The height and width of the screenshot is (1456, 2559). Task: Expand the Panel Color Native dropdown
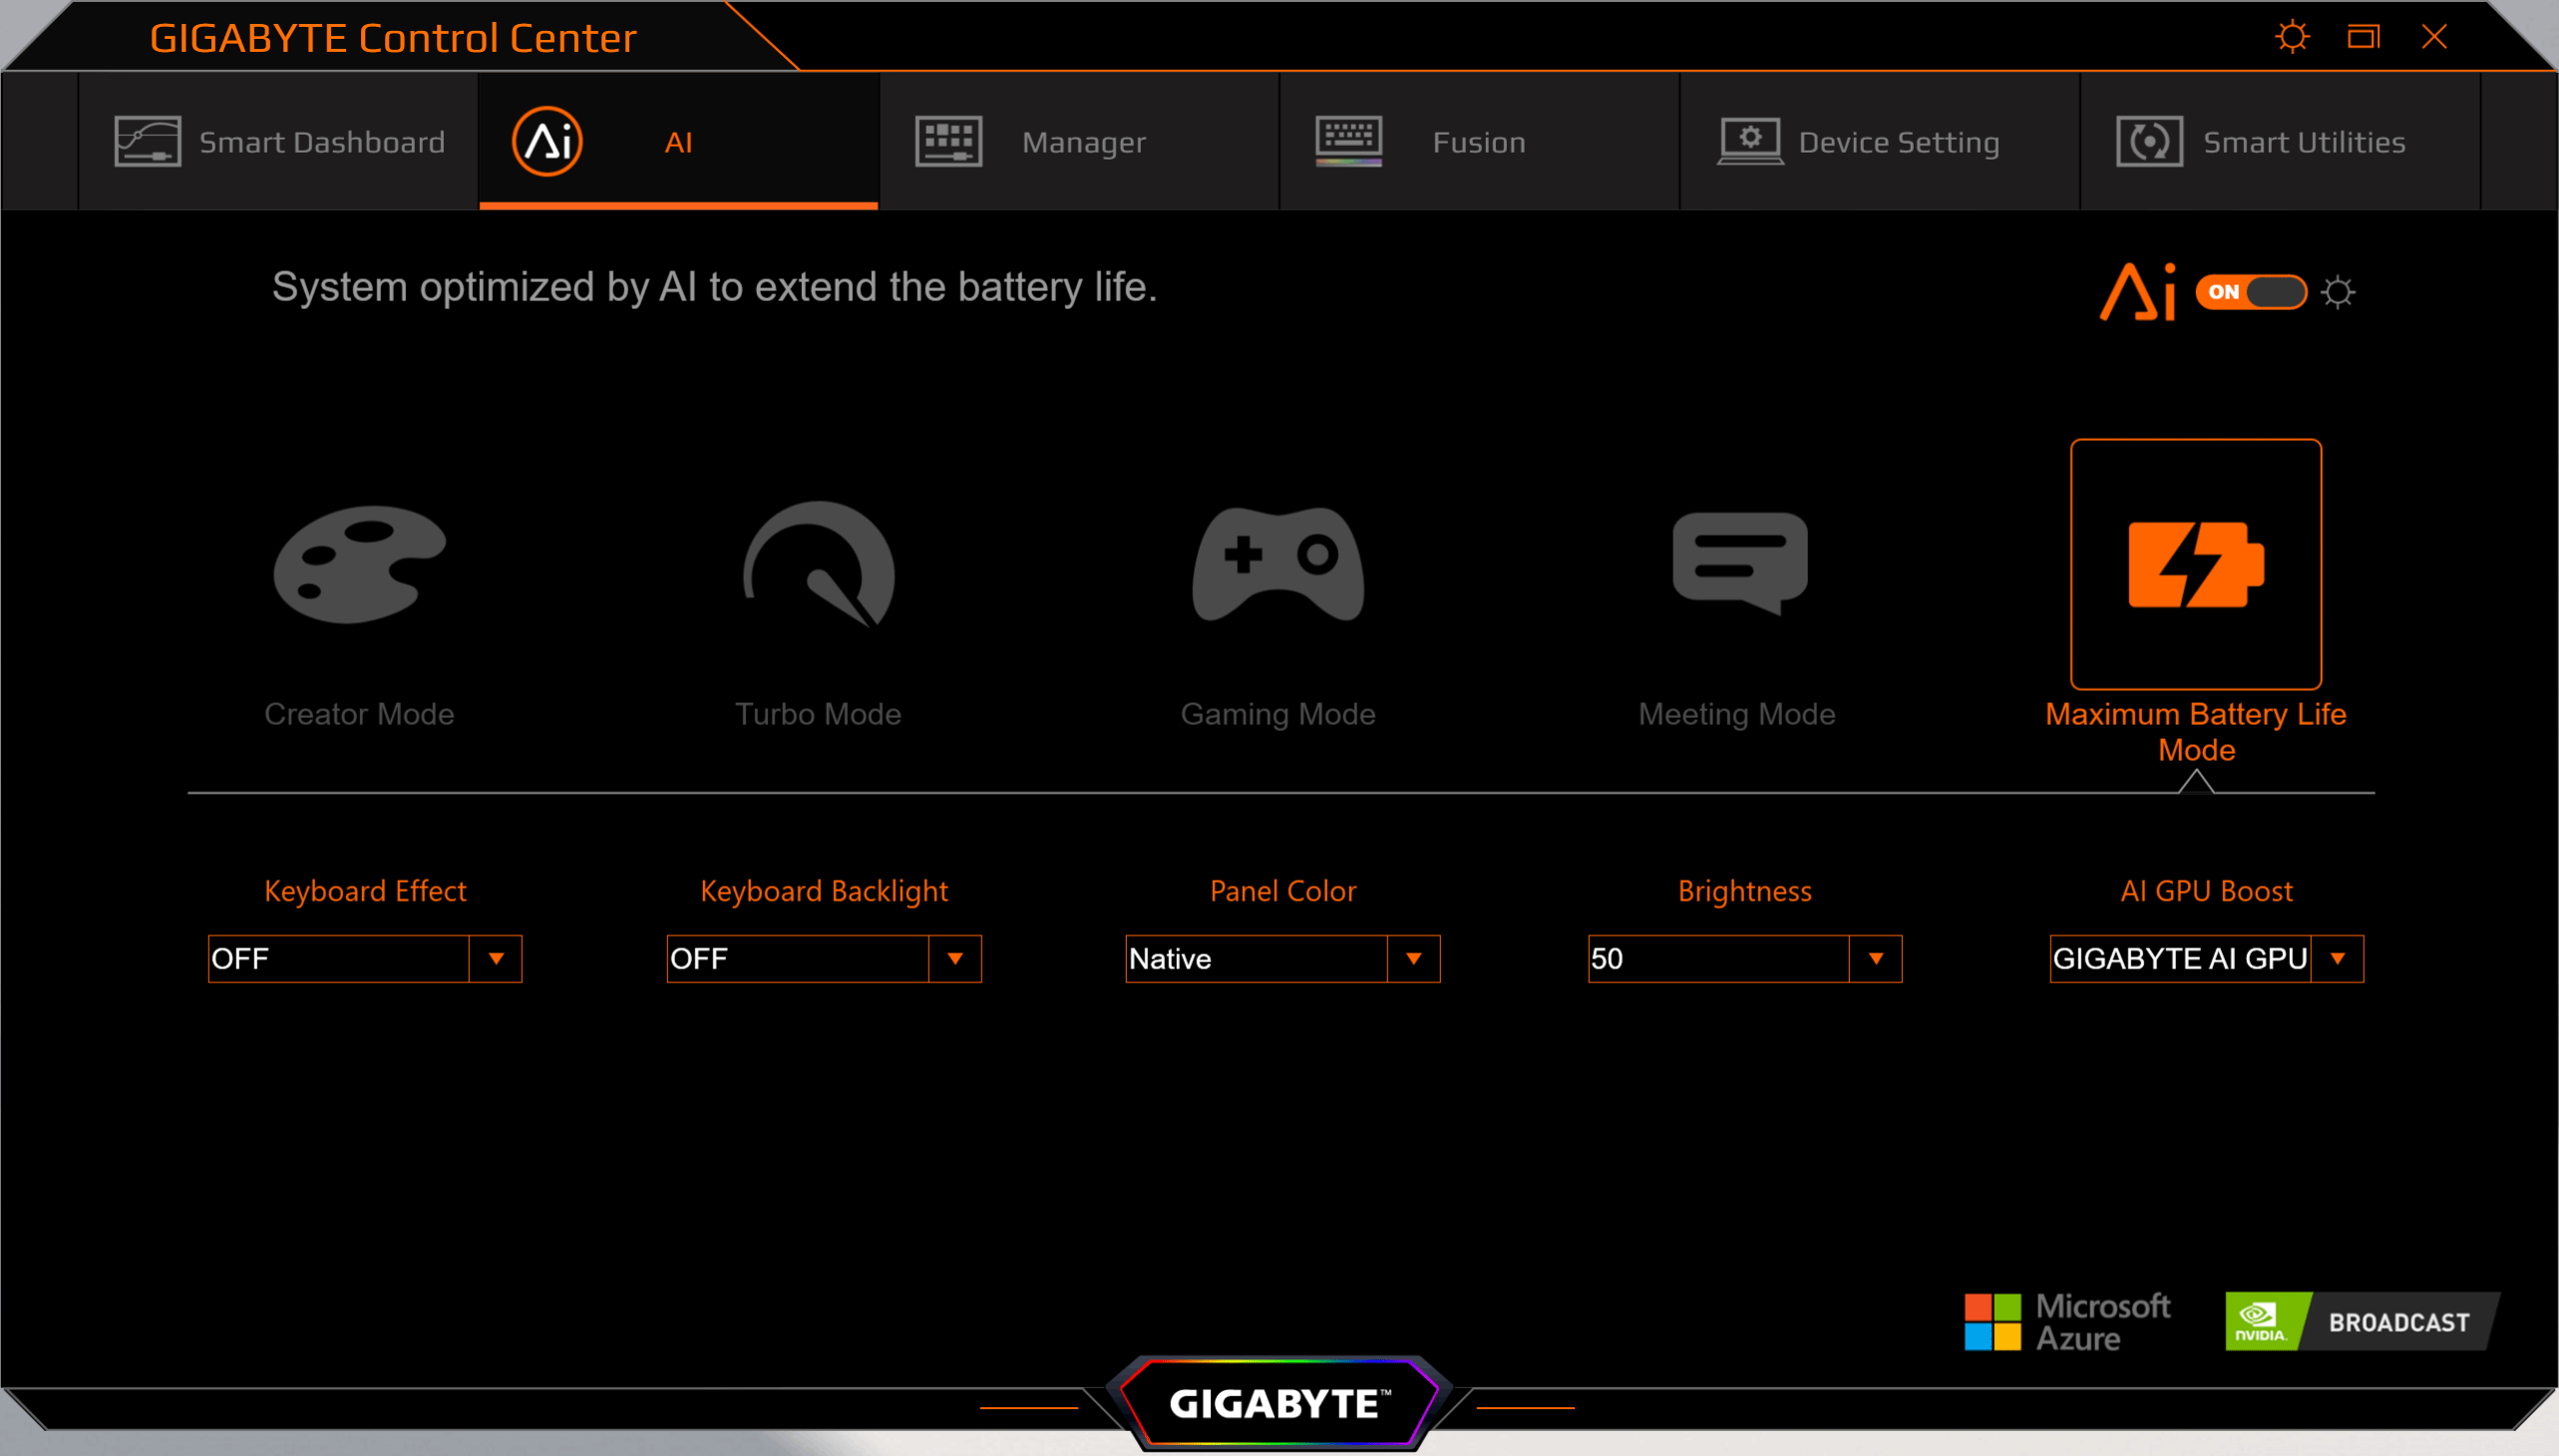(1413, 958)
